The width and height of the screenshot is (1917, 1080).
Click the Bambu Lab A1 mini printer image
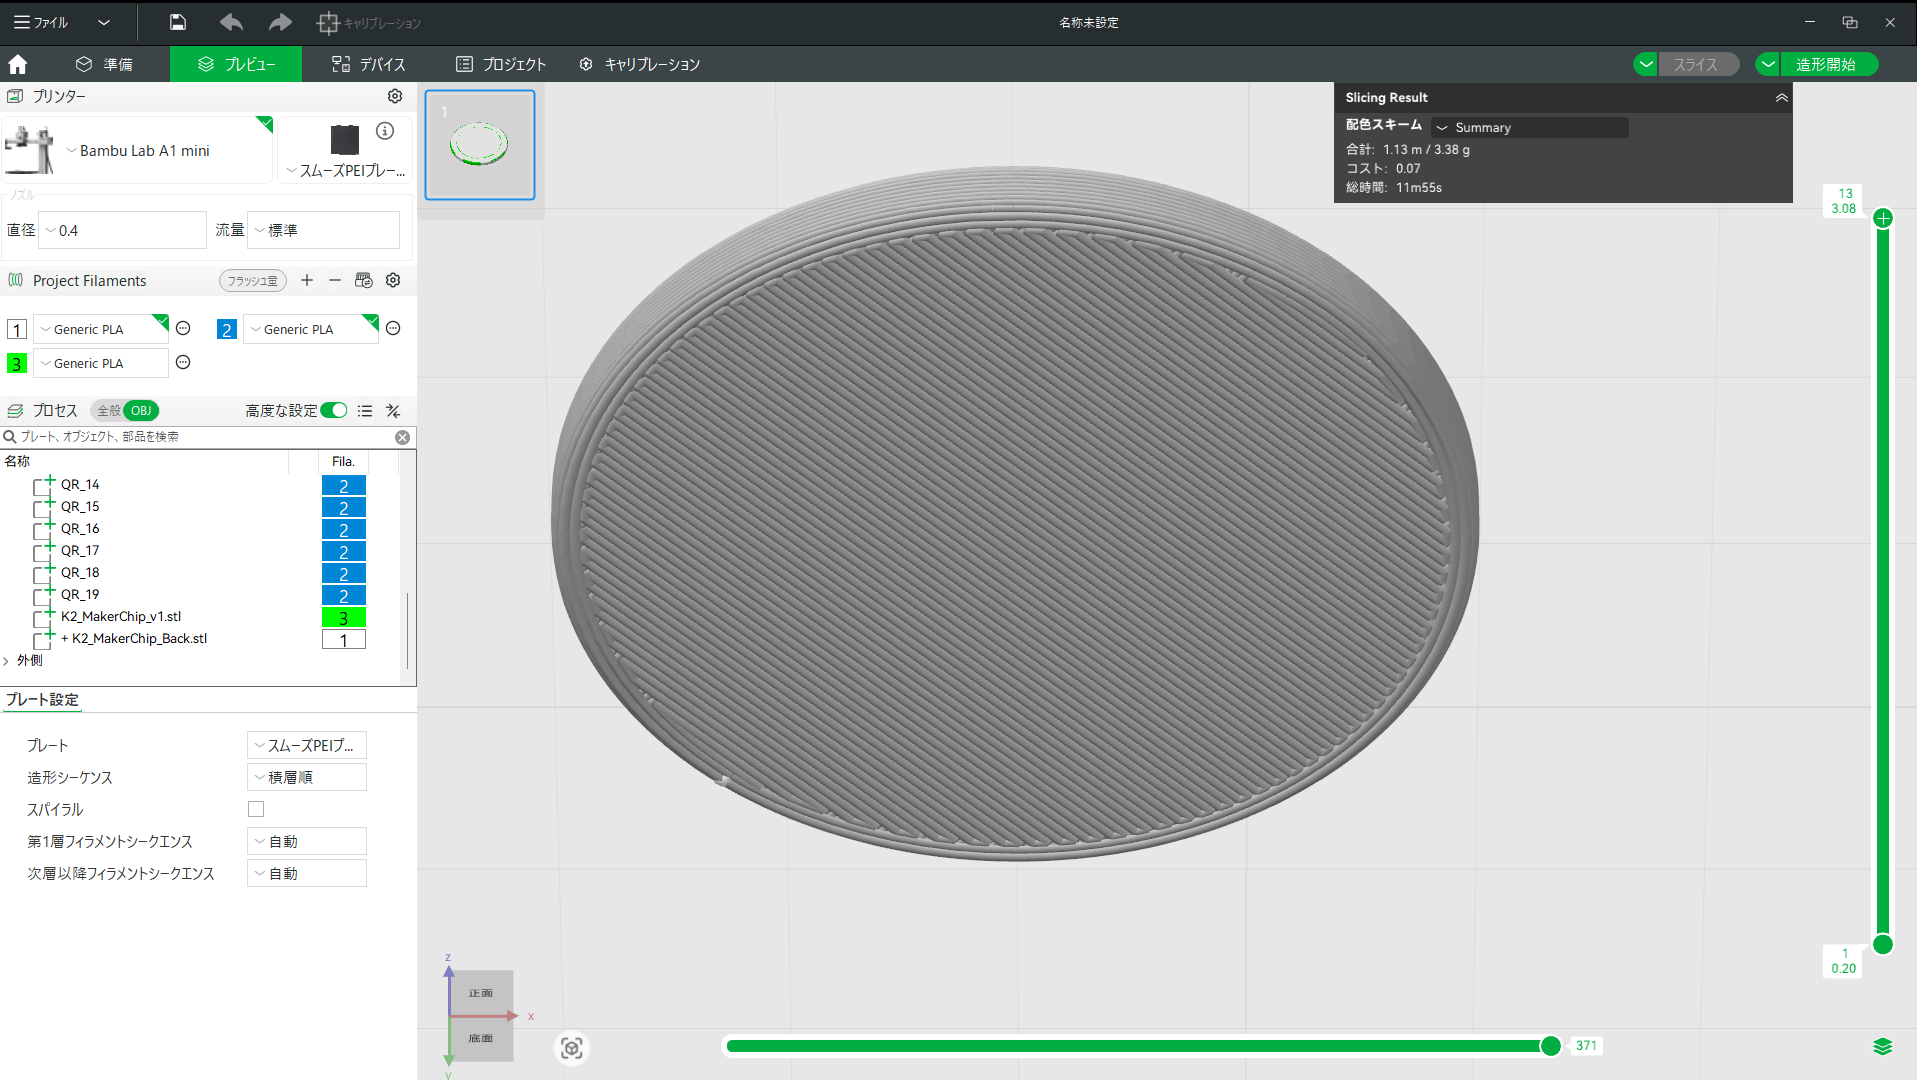pos(30,150)
